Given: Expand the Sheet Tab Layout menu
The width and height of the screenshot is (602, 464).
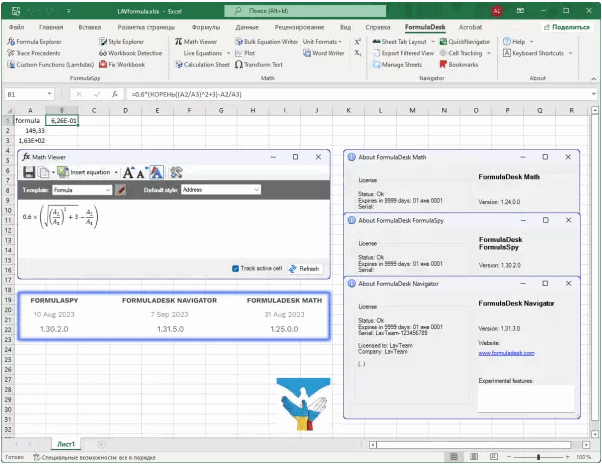Looking at the screenshot, I should (433, 41).
